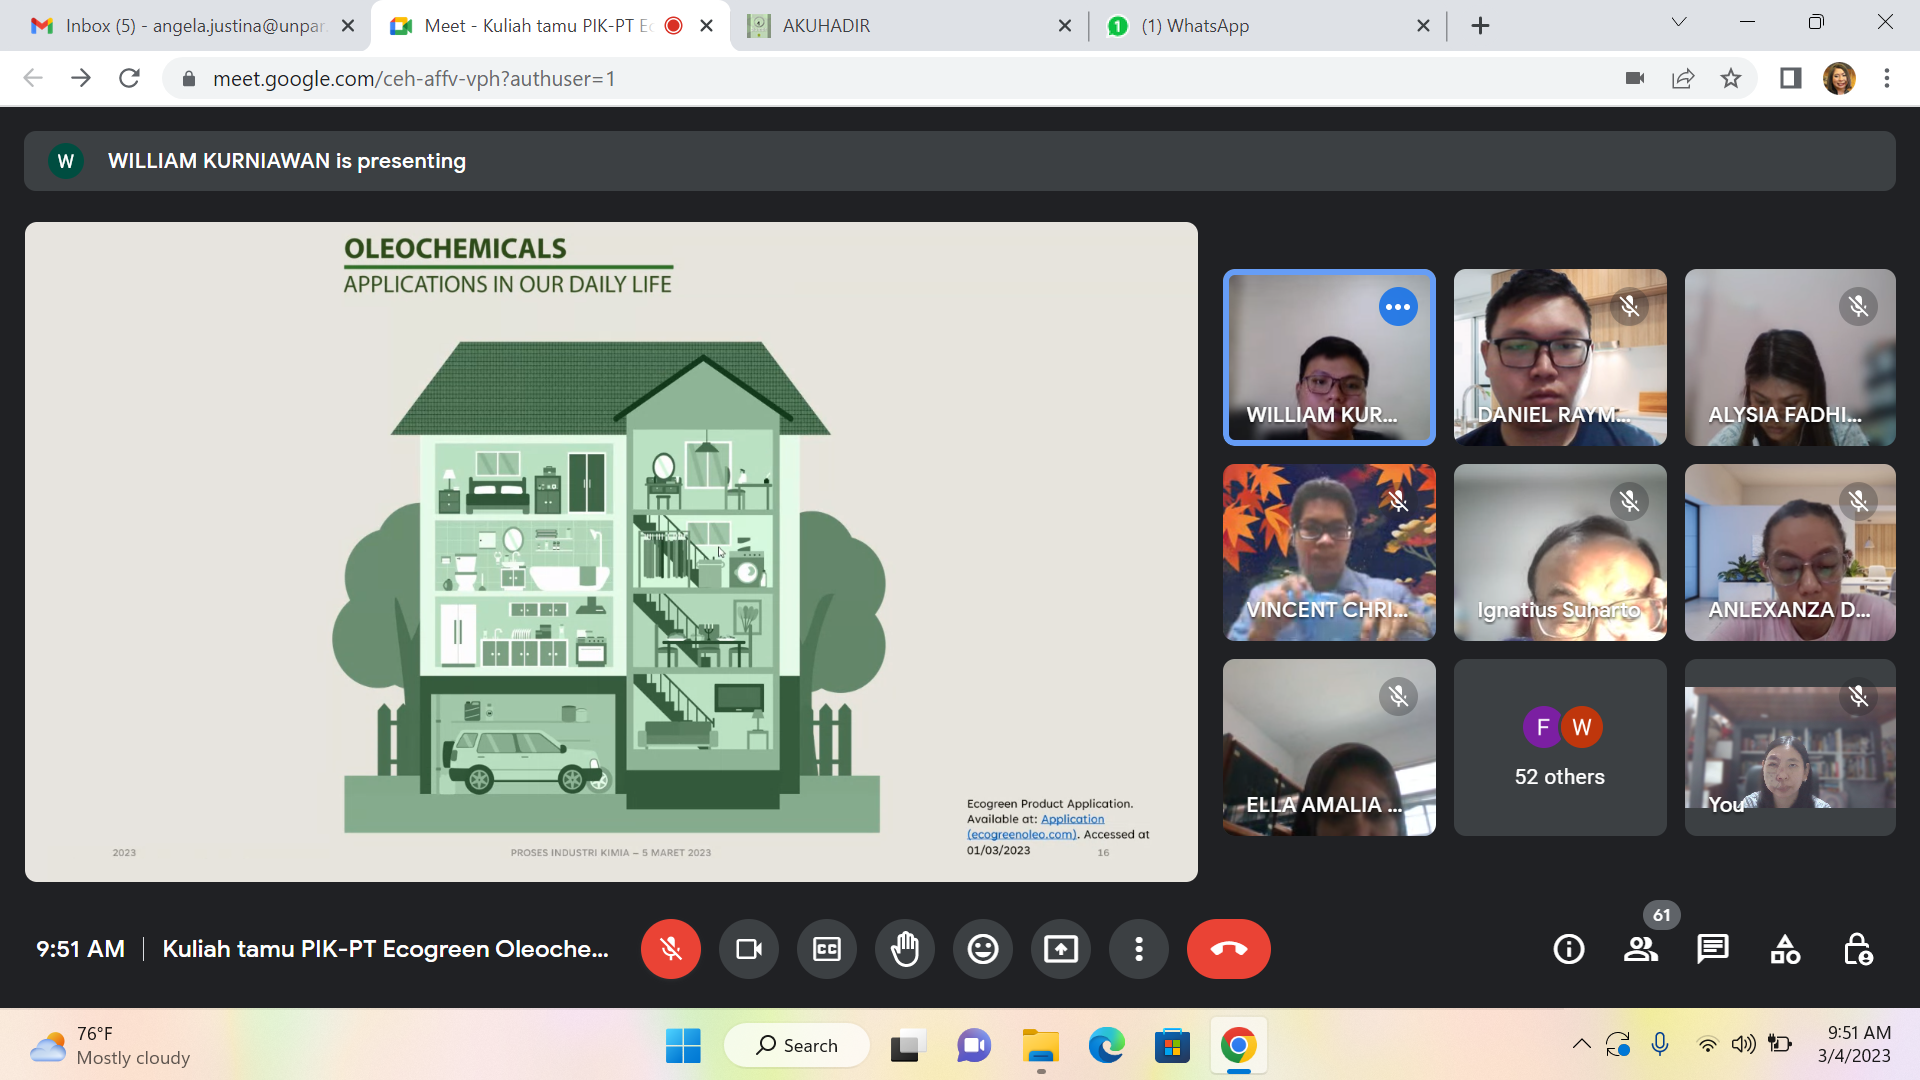This screenshot has height=1080, width=1920.
Task: Show the people list with 61 badge
Action: [1641, 949]
